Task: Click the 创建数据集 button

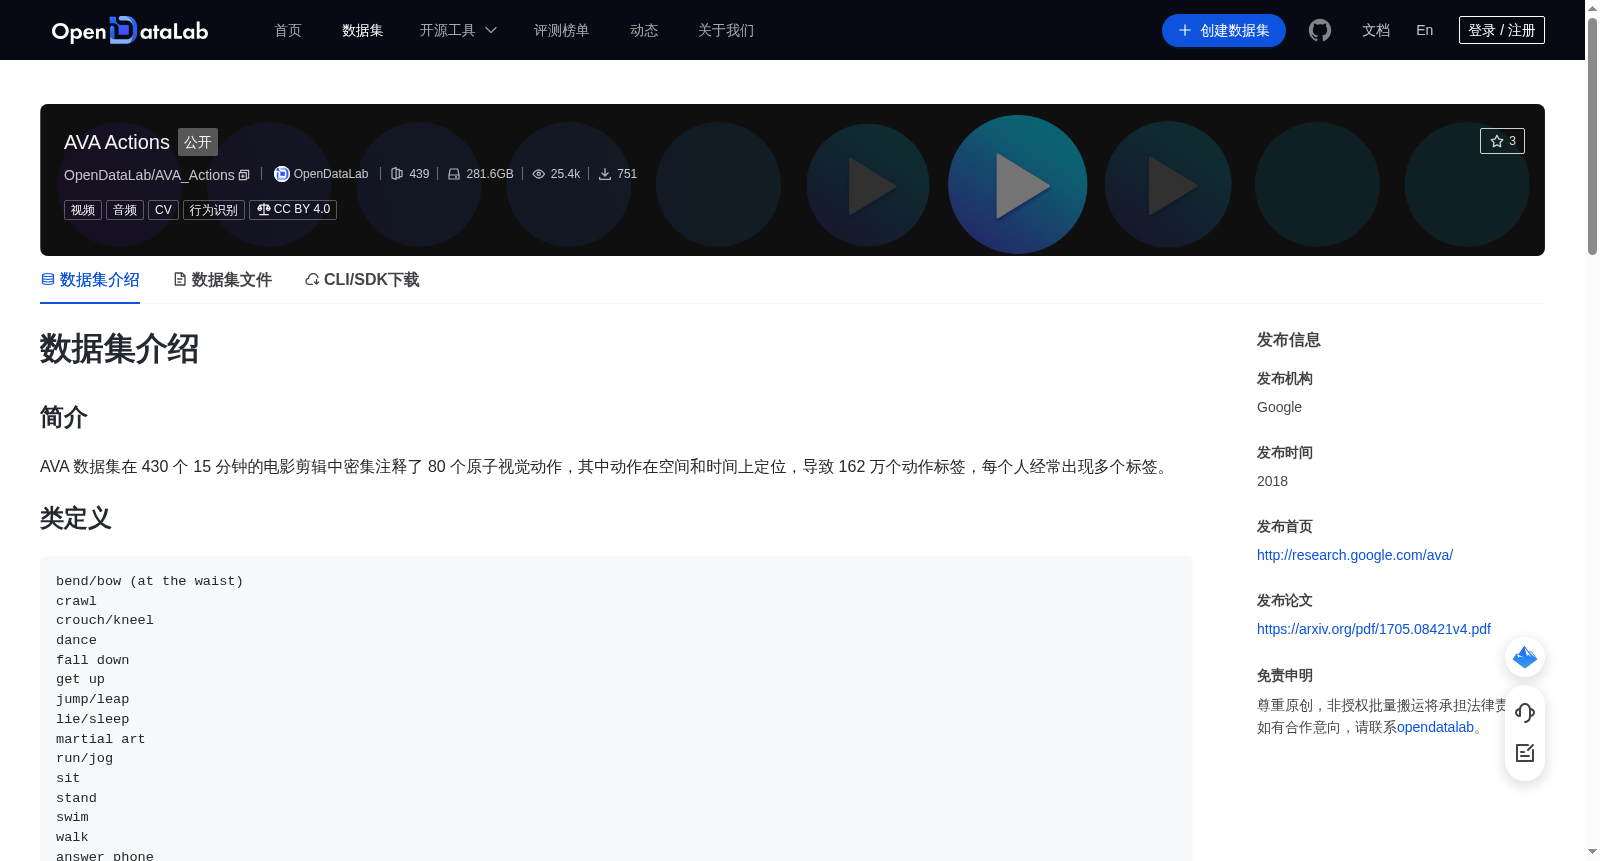Action: [1224, 30]
